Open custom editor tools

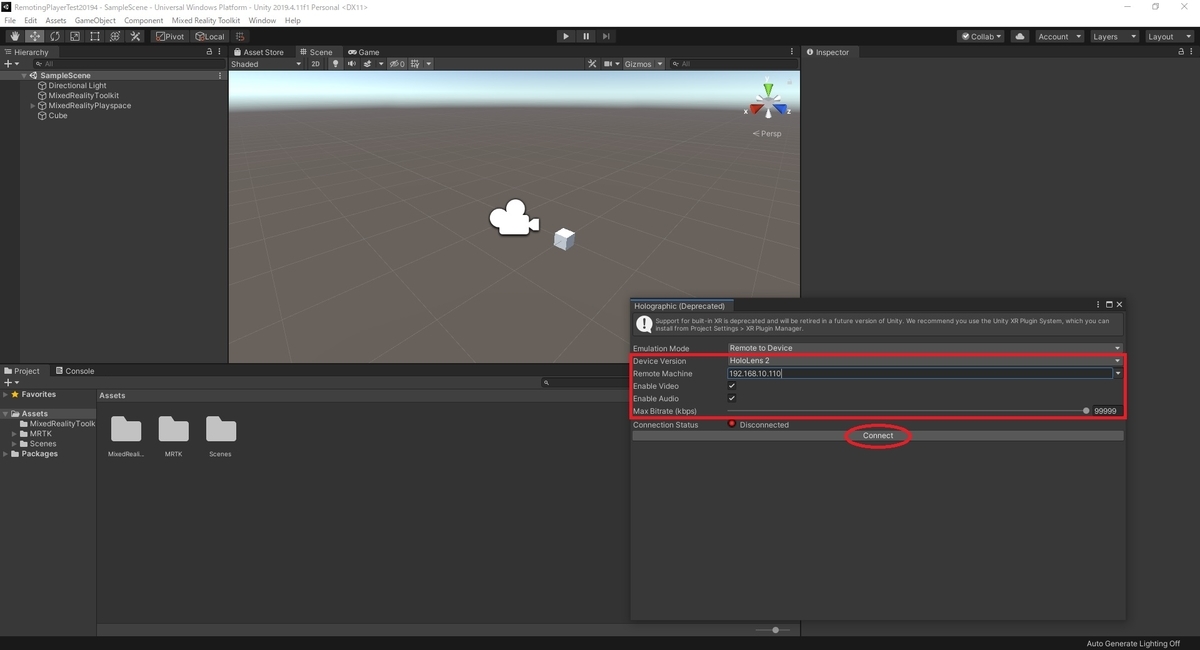coord(135,36)
